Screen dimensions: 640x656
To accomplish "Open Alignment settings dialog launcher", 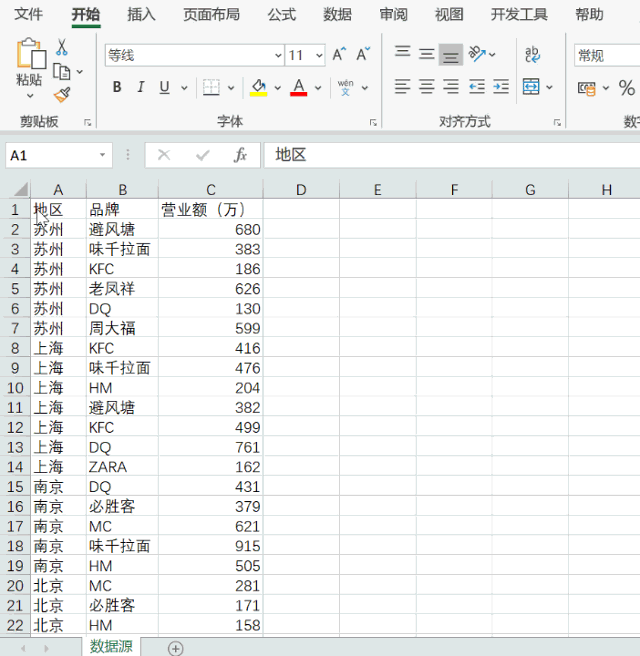I will pyautogui.click(x=557, y=123).
